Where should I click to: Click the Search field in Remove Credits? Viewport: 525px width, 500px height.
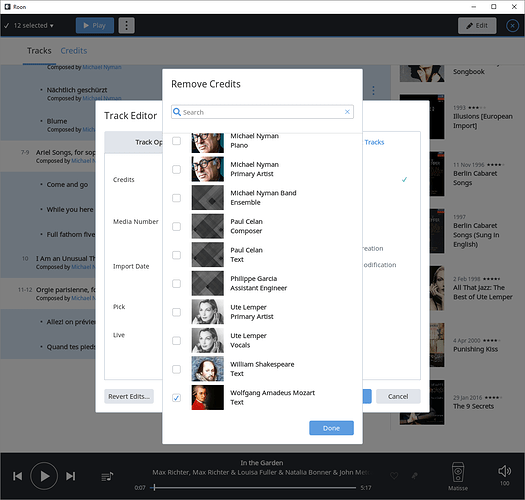(x=262, y=112)
